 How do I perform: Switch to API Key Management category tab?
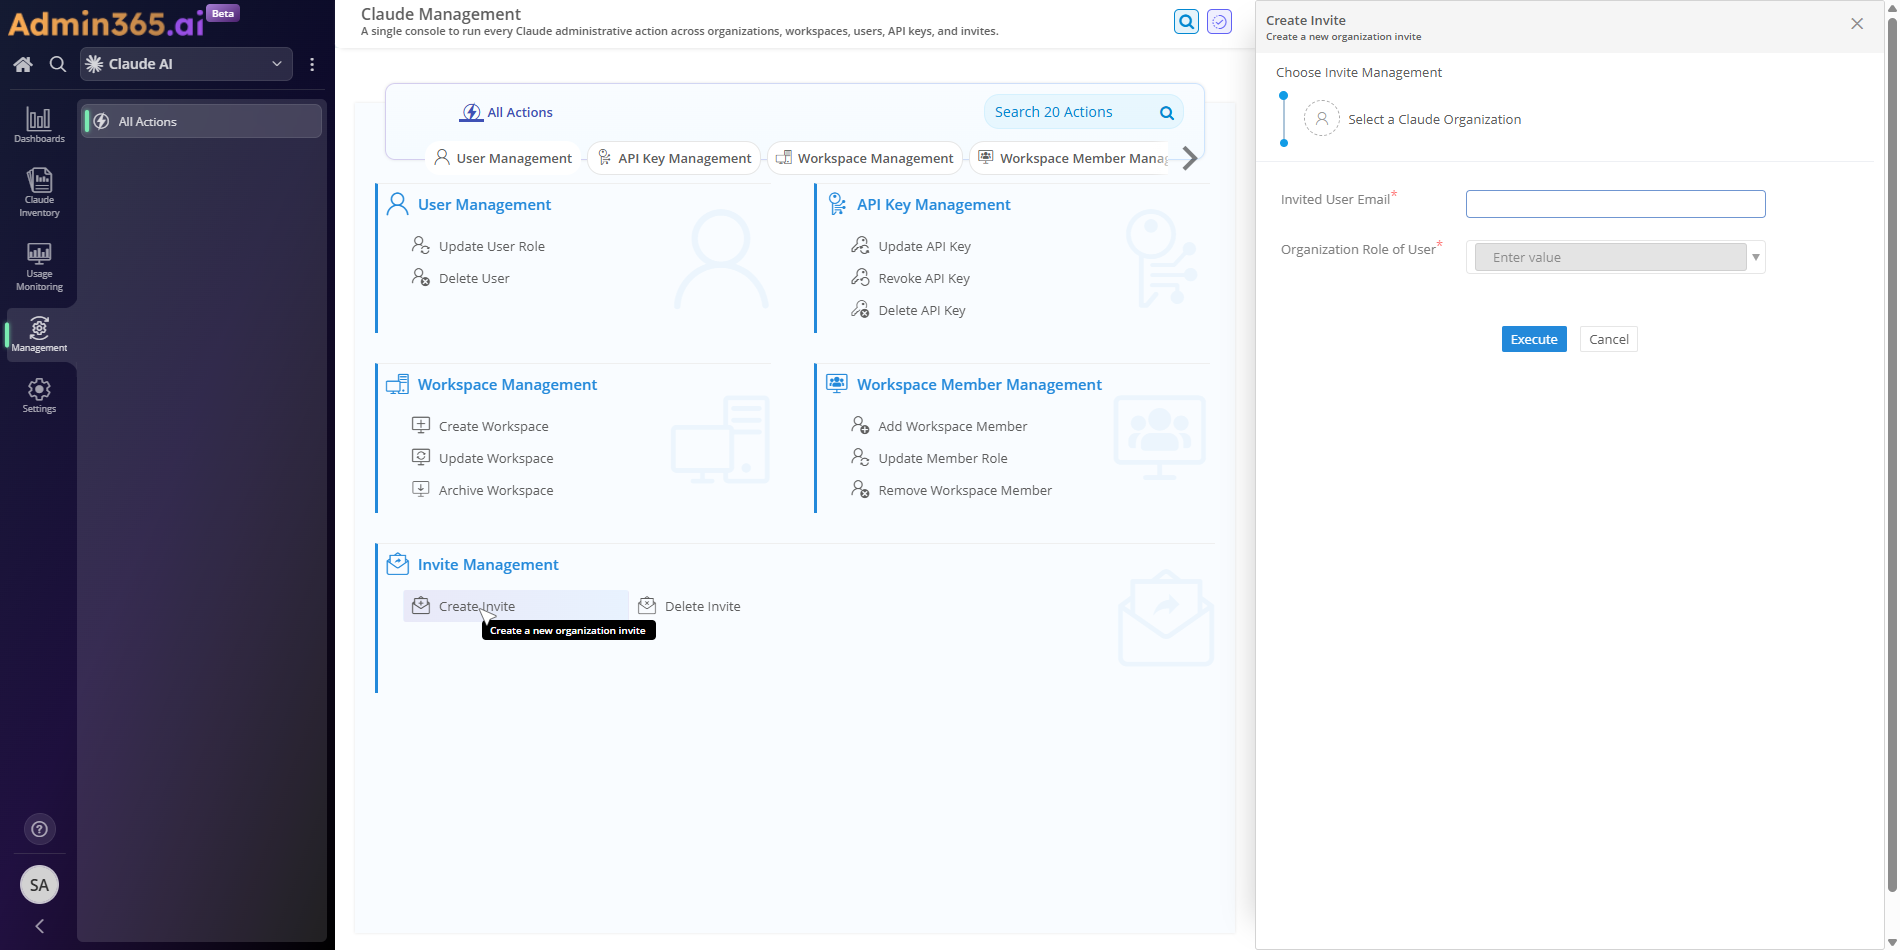pyautogui.click(x=674, y=158)
